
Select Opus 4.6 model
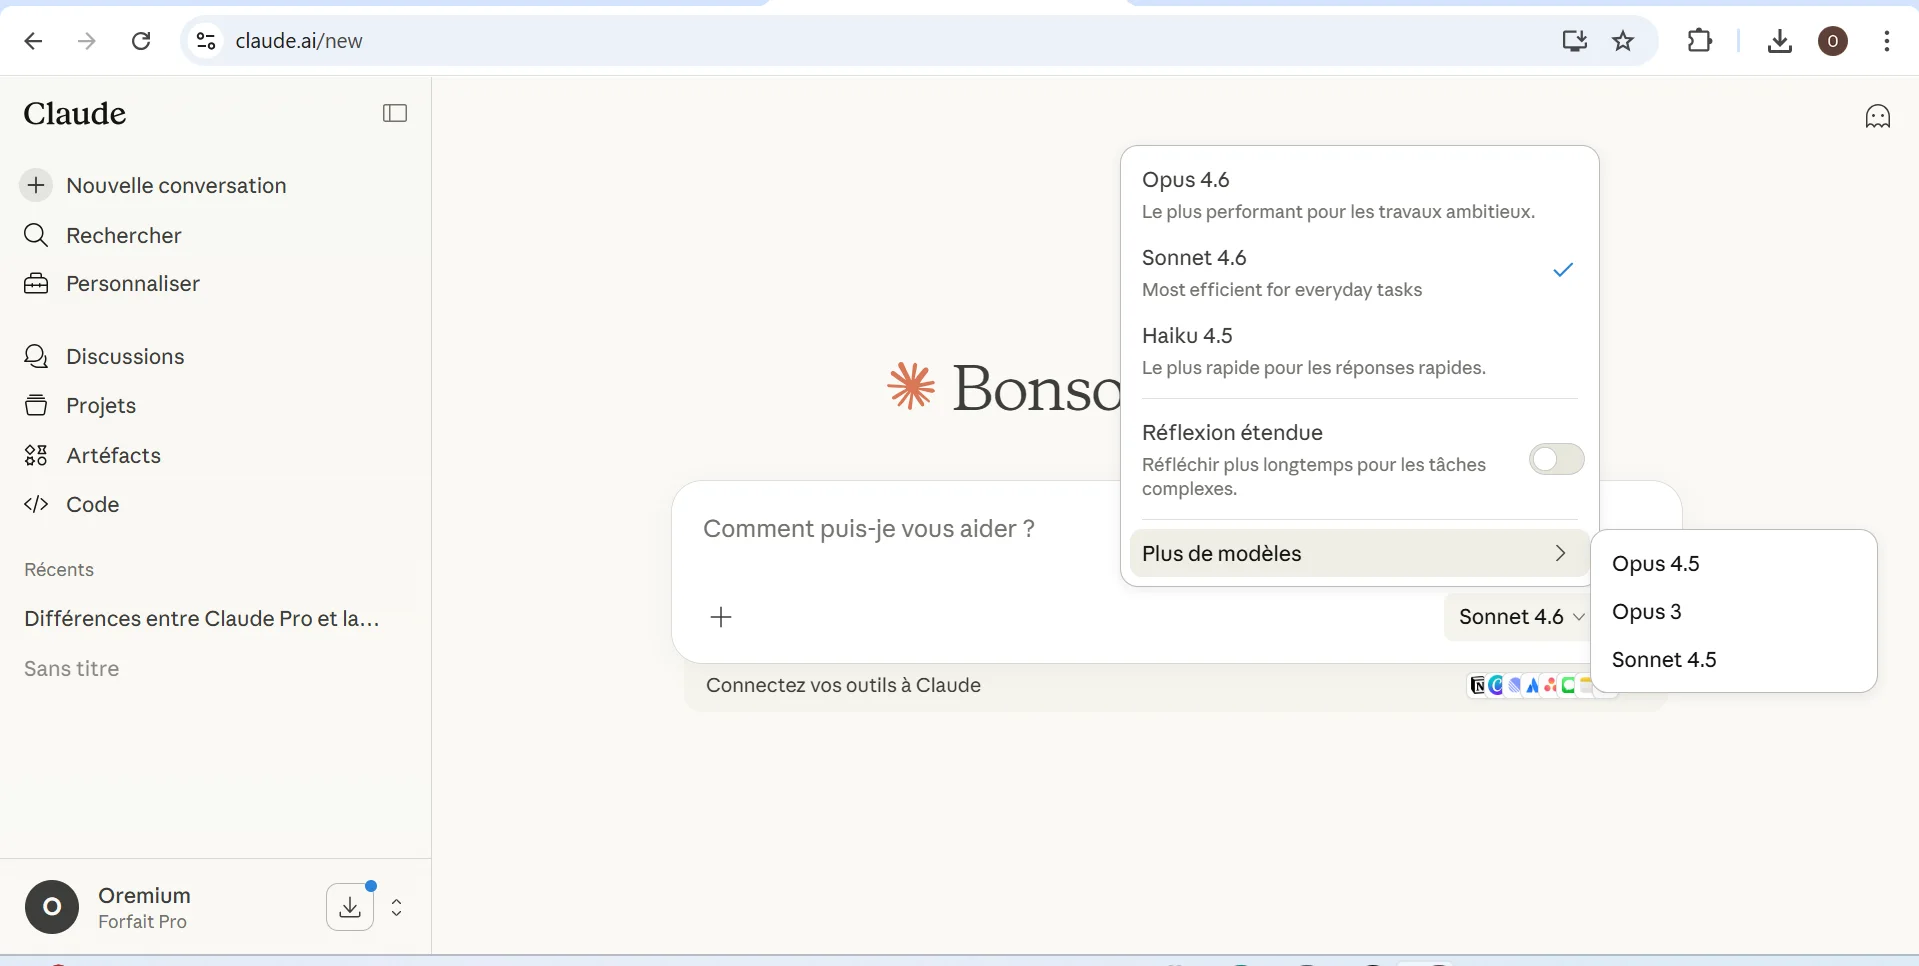[x=1338, y=194]
